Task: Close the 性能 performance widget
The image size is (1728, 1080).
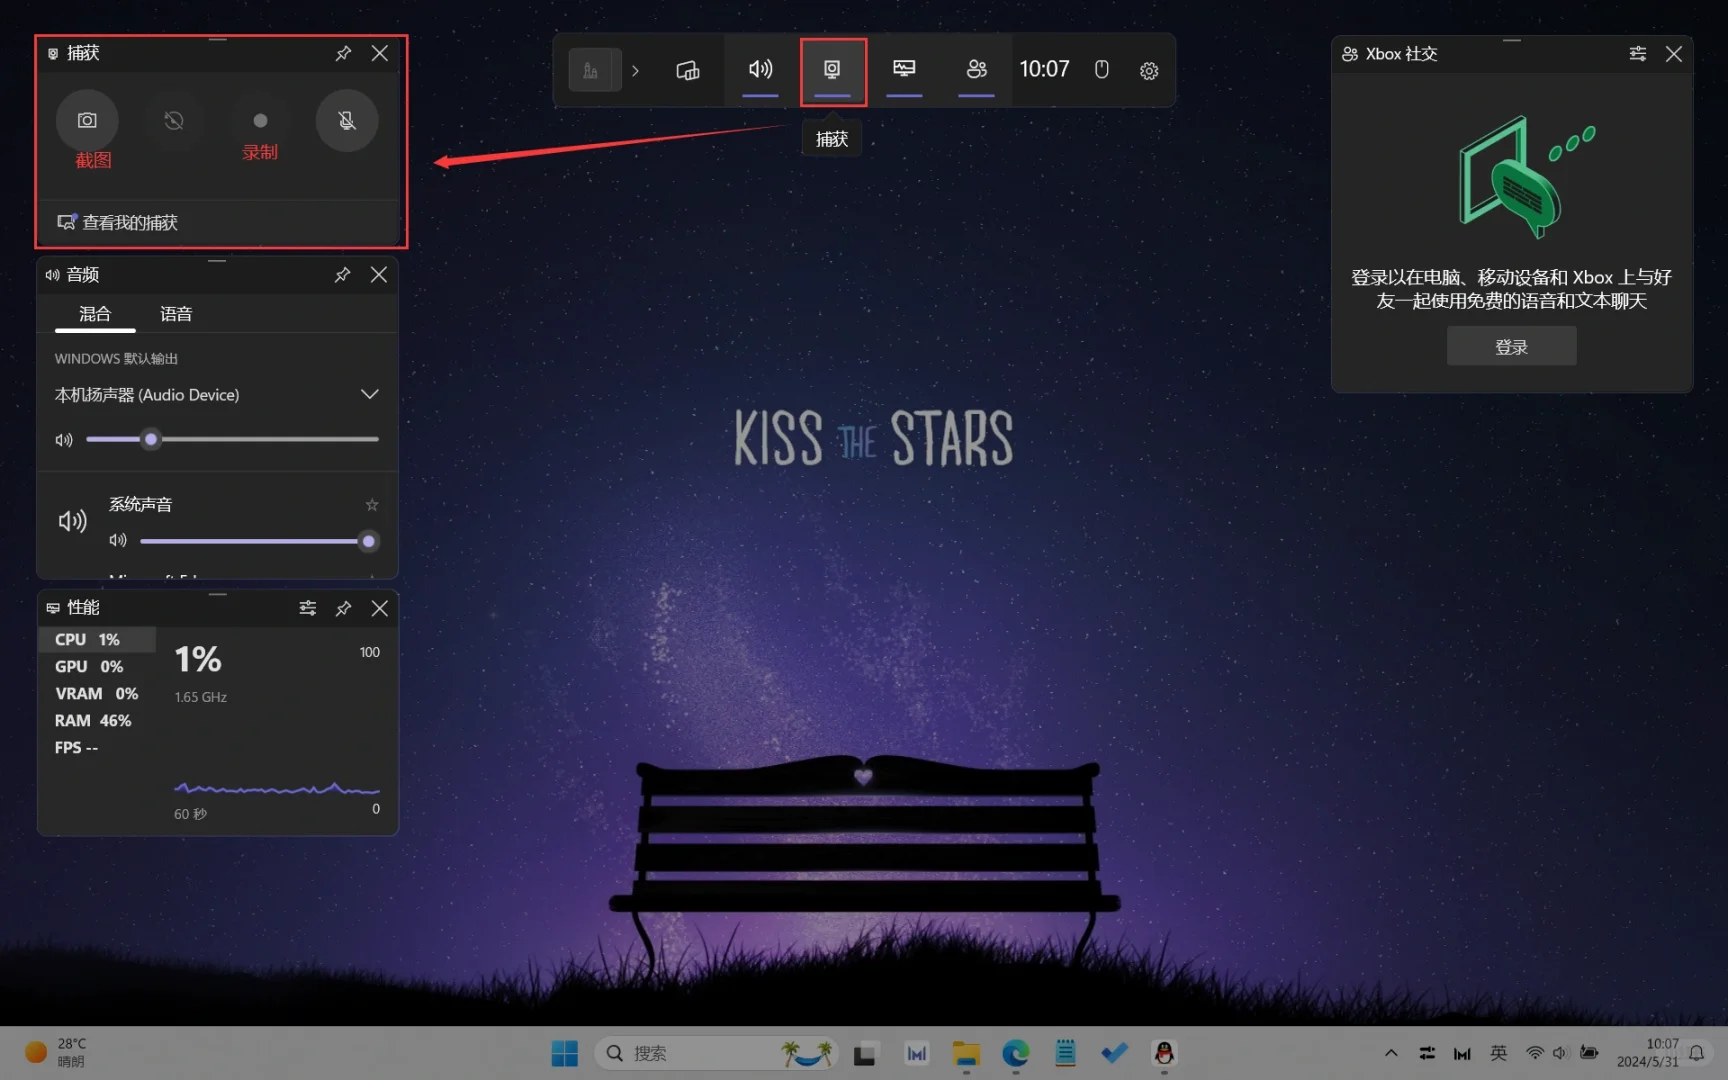Action: tap(380, 608)
